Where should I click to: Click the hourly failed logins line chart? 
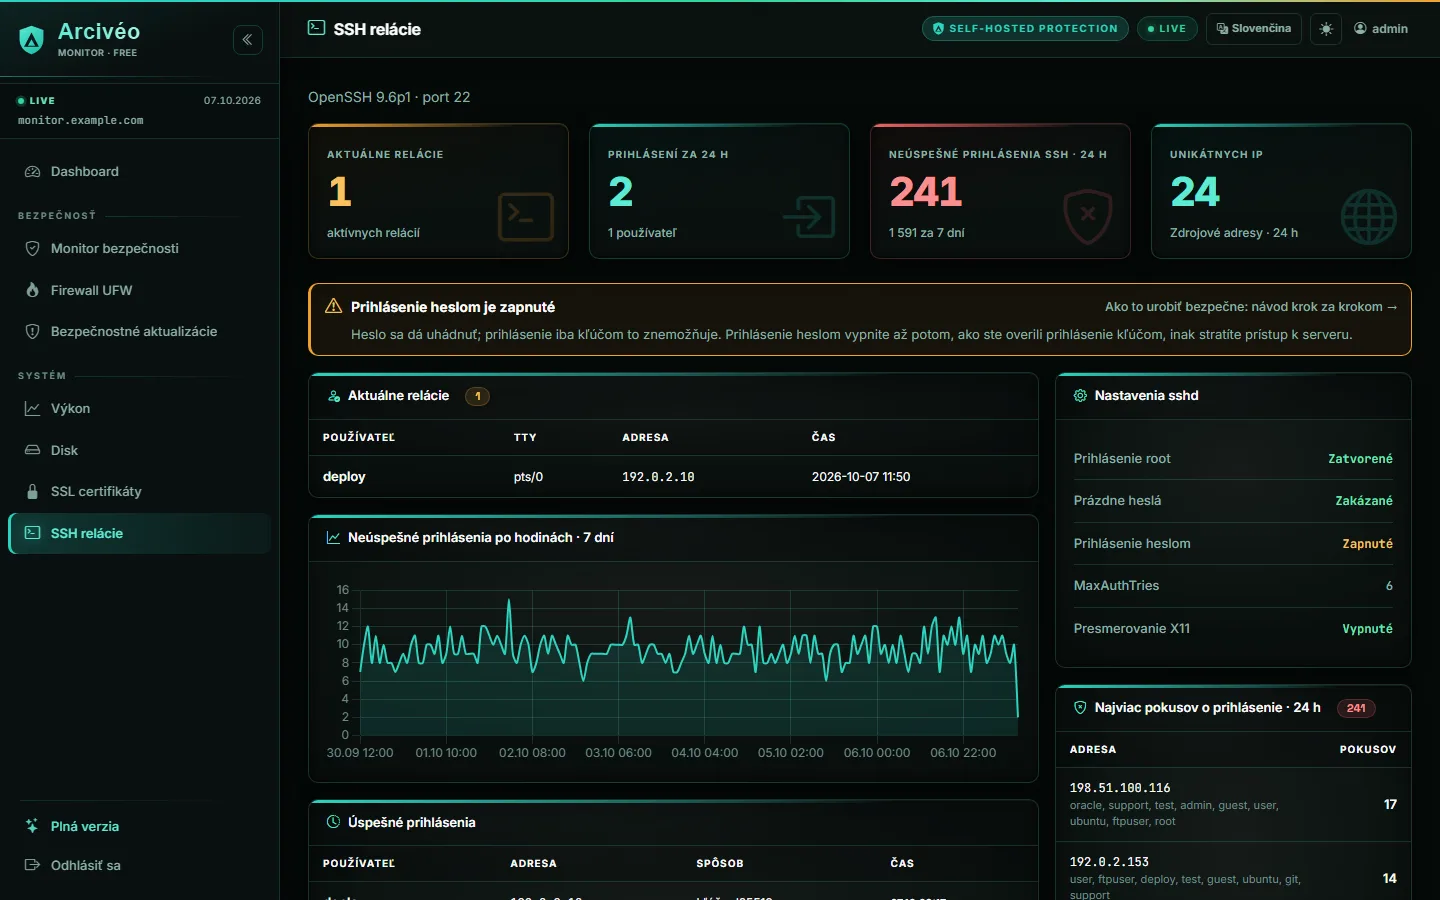coord(673,672)
